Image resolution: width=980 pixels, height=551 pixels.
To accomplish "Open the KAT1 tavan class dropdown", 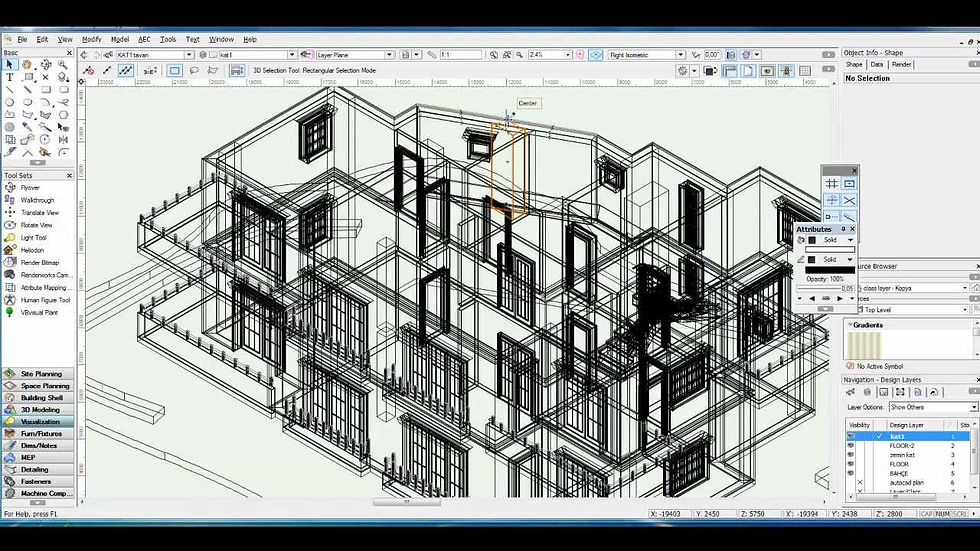I will [x=189, y=55].
